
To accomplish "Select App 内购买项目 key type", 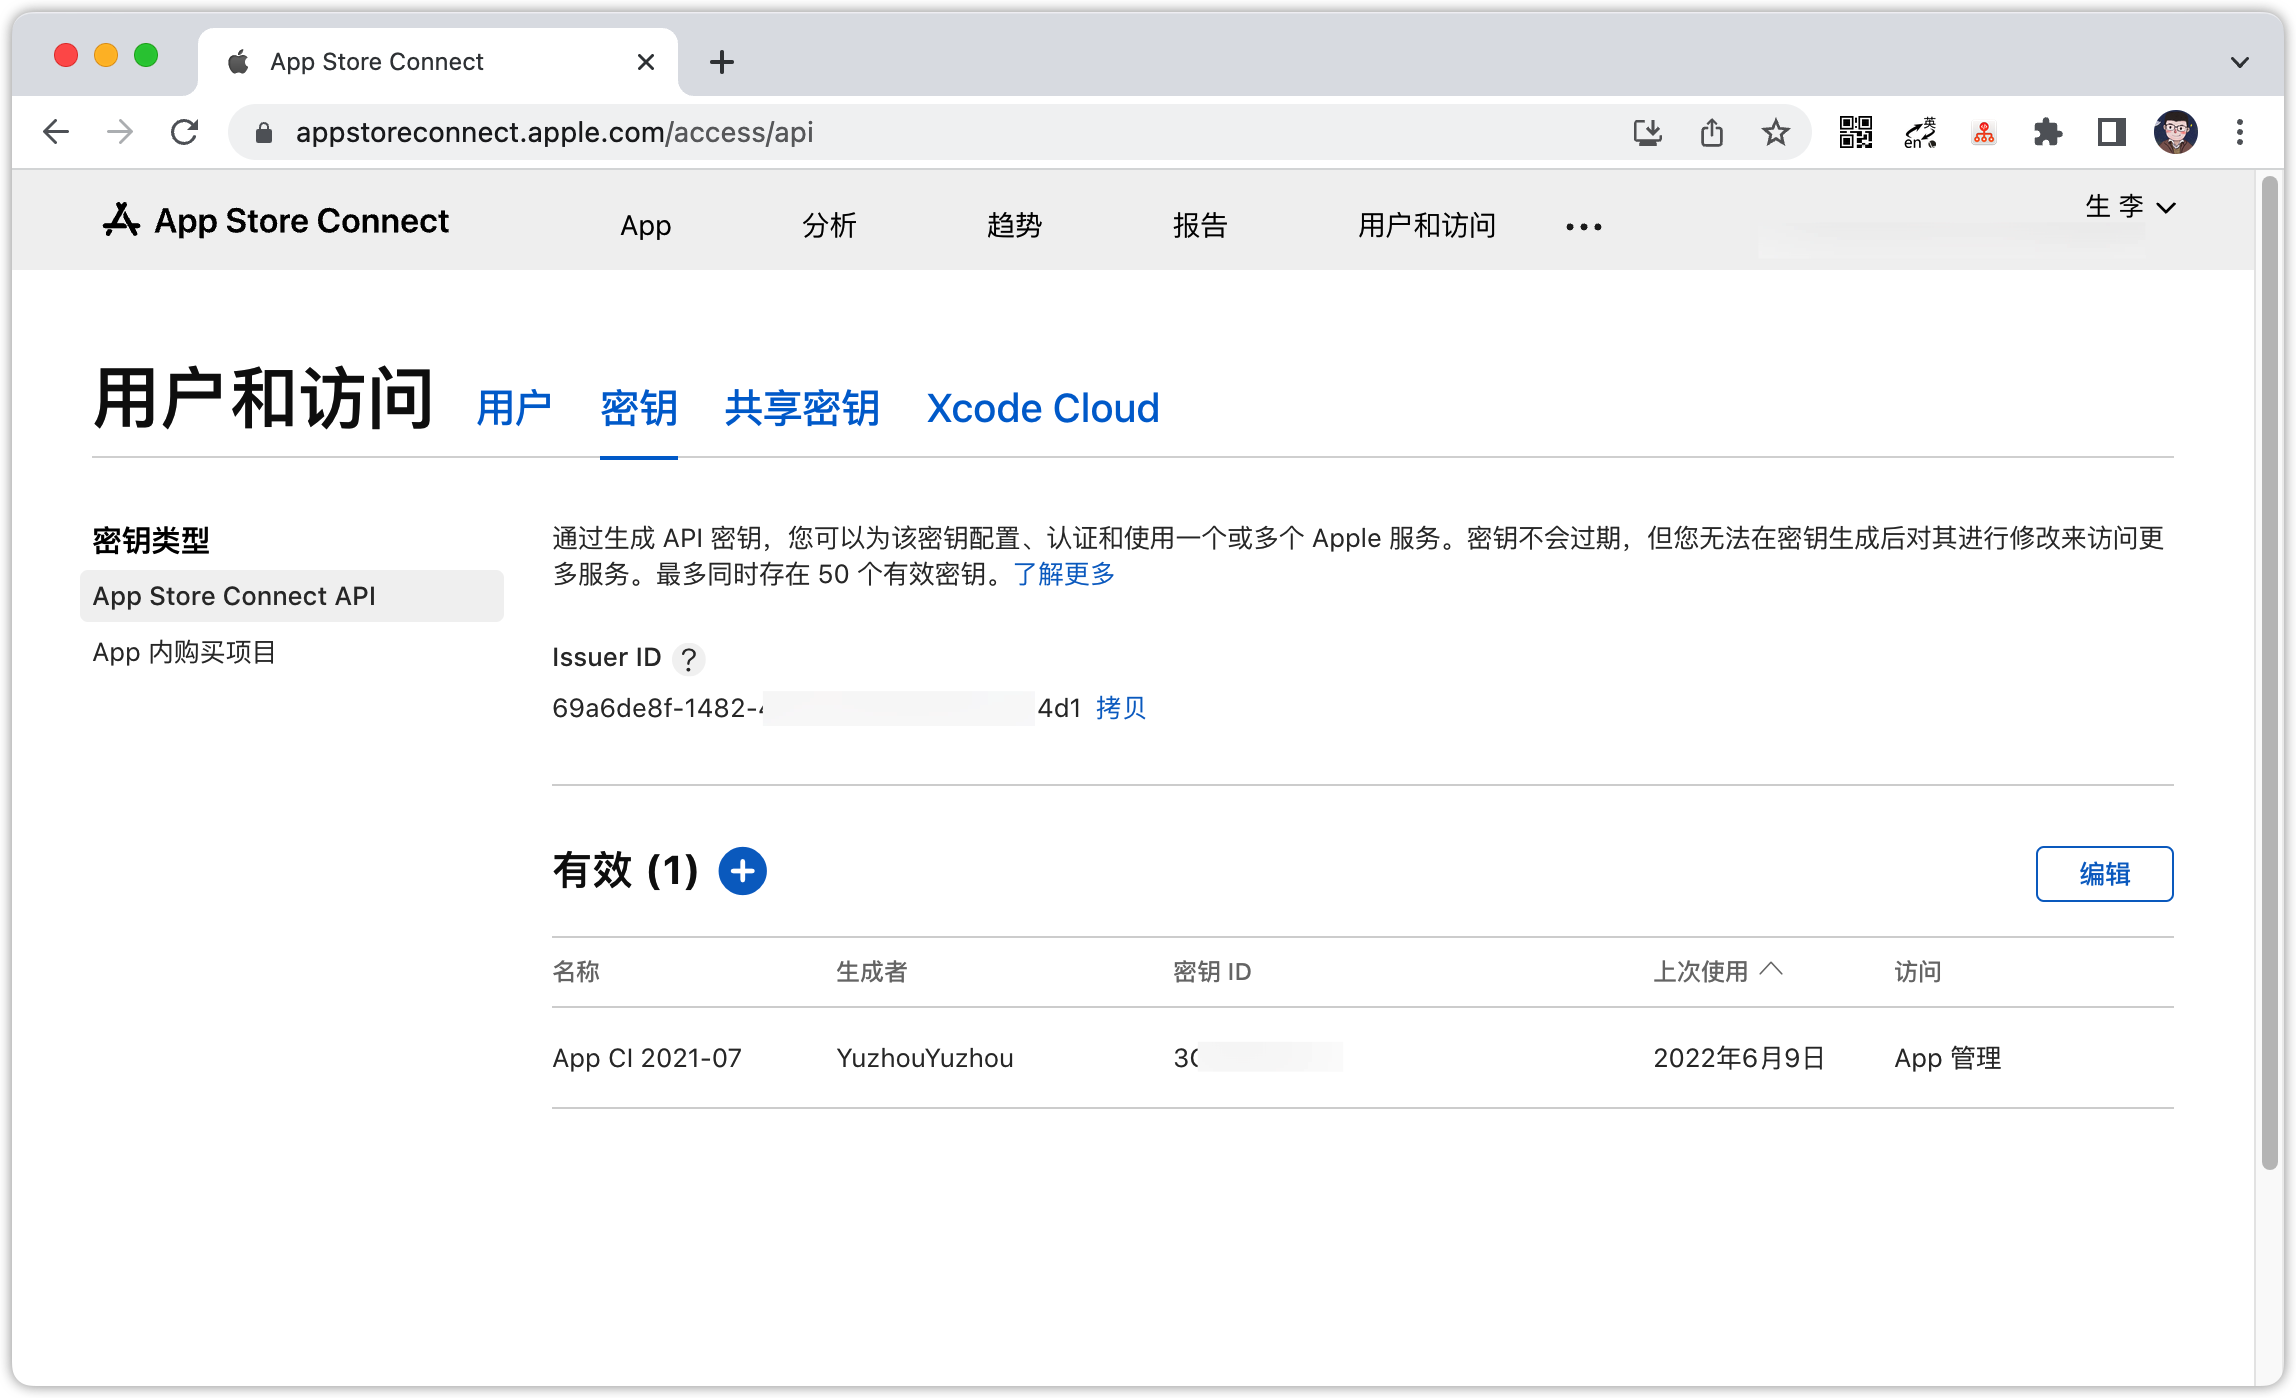I will tap(184, 653).
